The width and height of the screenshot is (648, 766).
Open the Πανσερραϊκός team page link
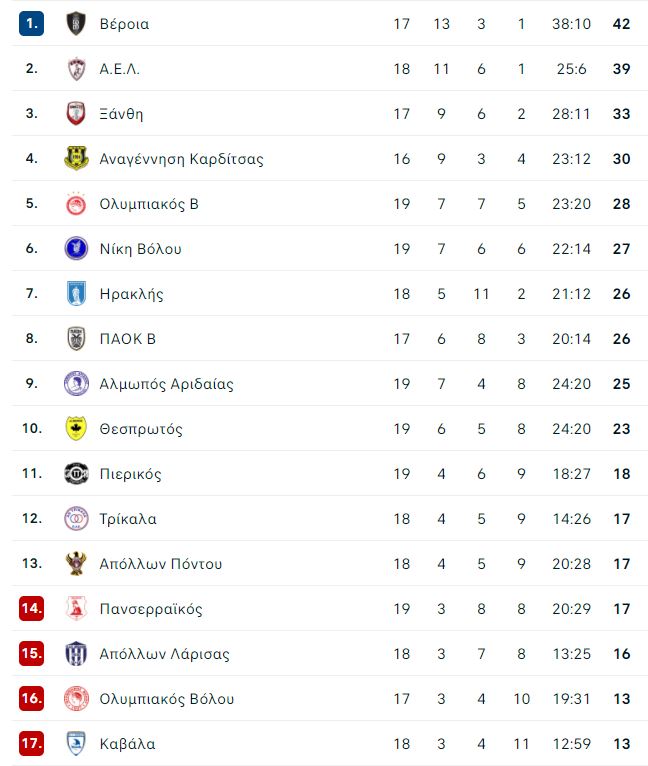tap(151, 609)
